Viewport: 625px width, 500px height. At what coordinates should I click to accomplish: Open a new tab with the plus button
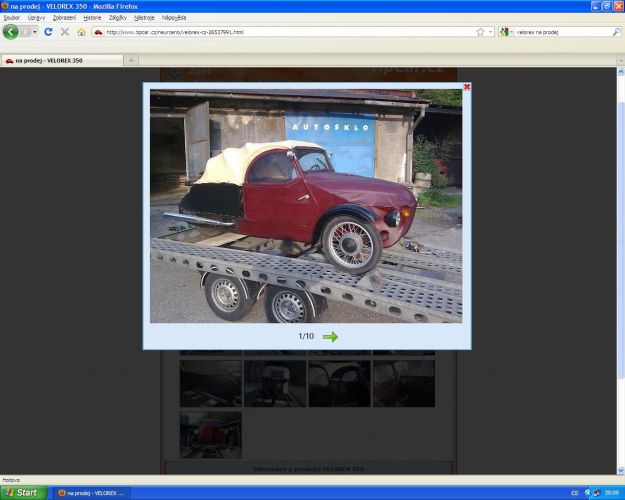131,61
